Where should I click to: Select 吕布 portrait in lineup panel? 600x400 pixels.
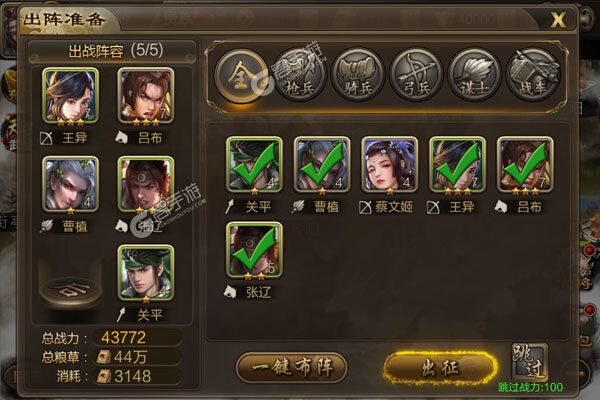146,96
